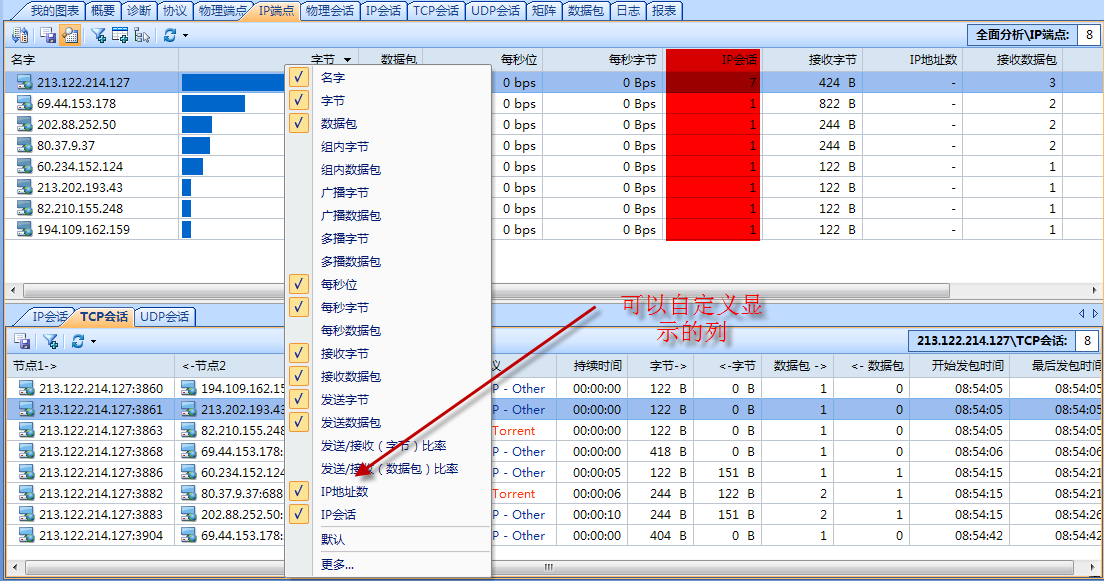The height and width of the screenshot is (581, 1104).
Task: Open the refresh interval dropdown arrow
Action: coord(184,35)
